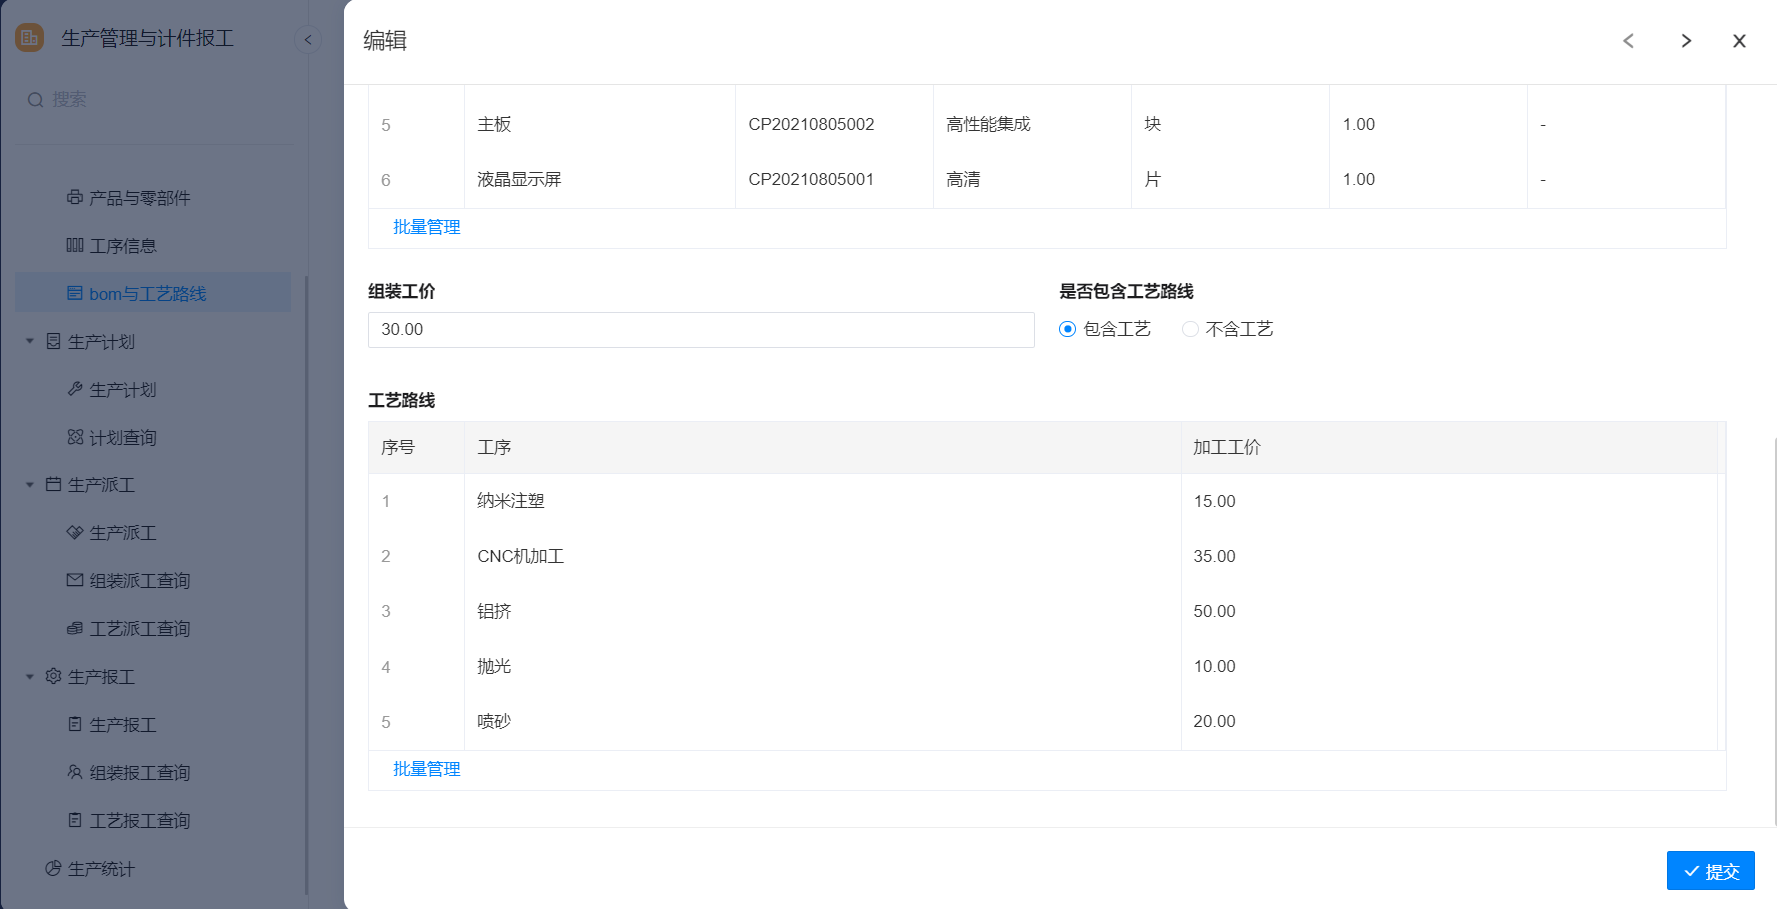Click the CP20210805001 code cell
The image size is (1777, 909).
(834, 179)
